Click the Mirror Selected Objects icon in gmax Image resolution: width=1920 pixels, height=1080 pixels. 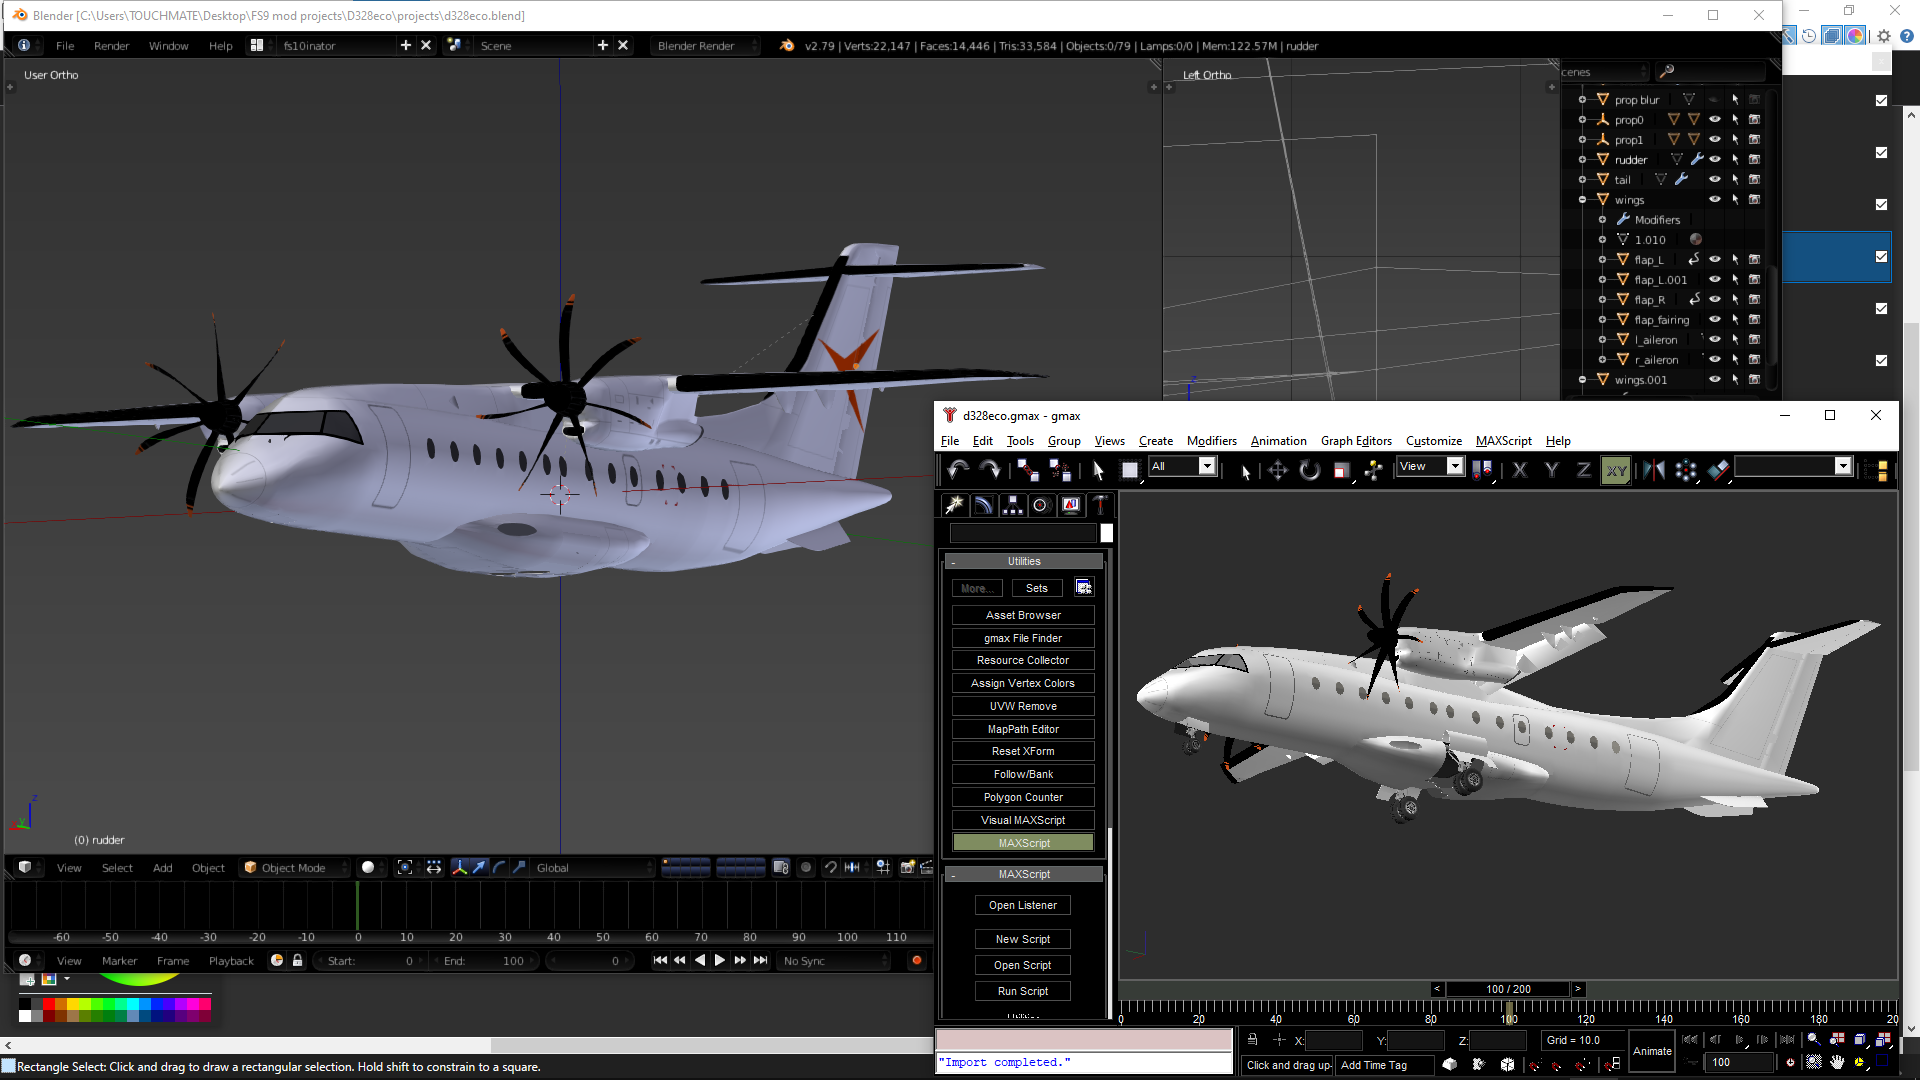point(1654,470)
